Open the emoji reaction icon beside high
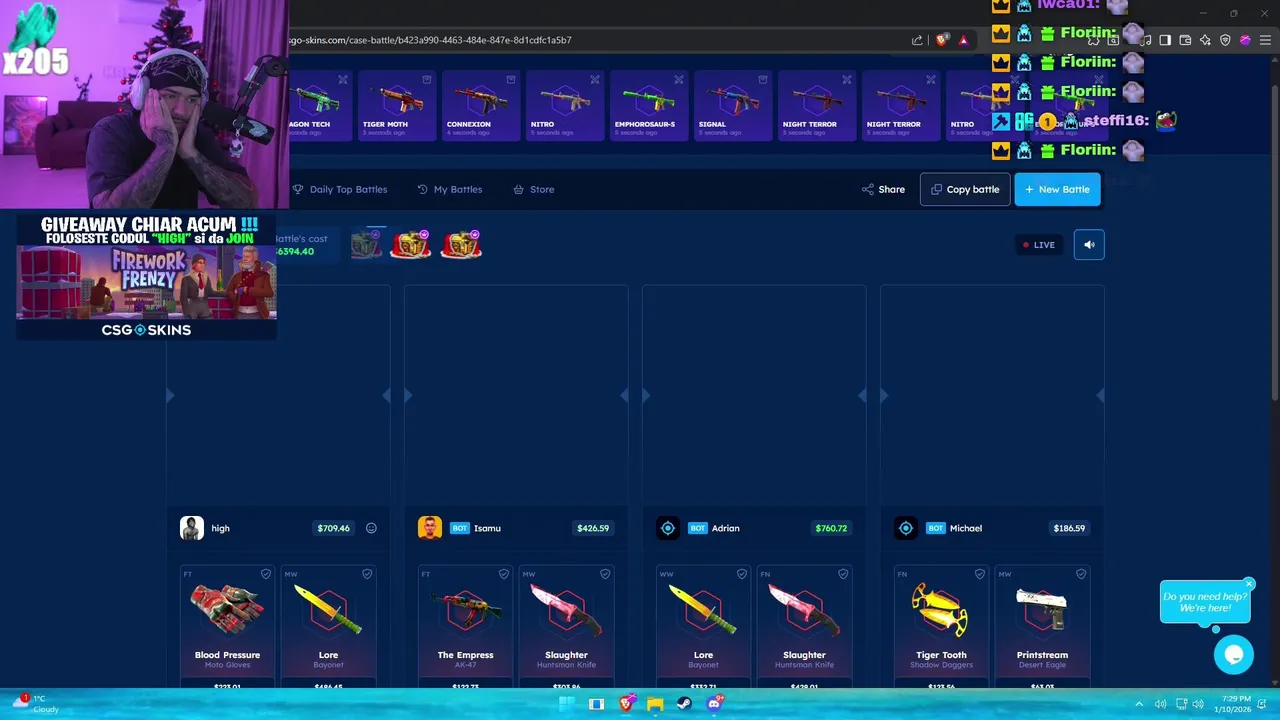The width and height of the screenshot is (1280, 720). (371, 528)
